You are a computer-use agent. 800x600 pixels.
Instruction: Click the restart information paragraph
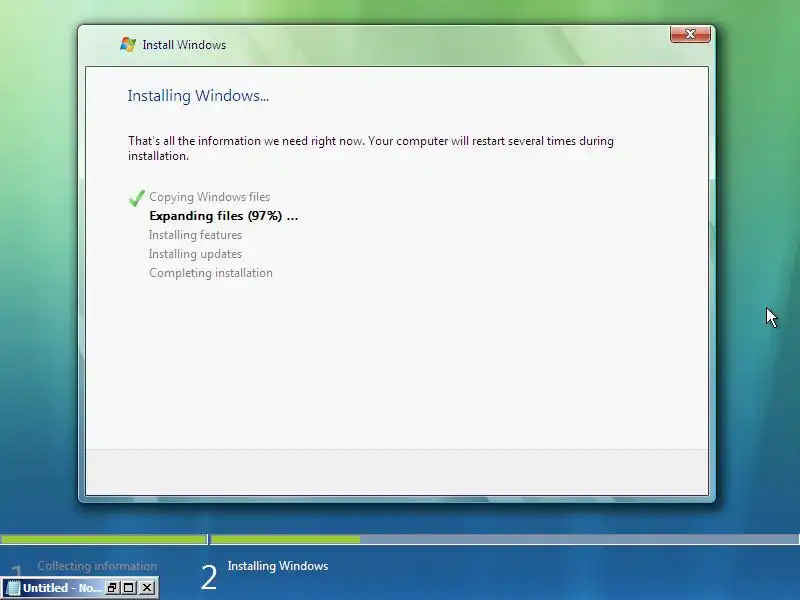coord(371,148)
